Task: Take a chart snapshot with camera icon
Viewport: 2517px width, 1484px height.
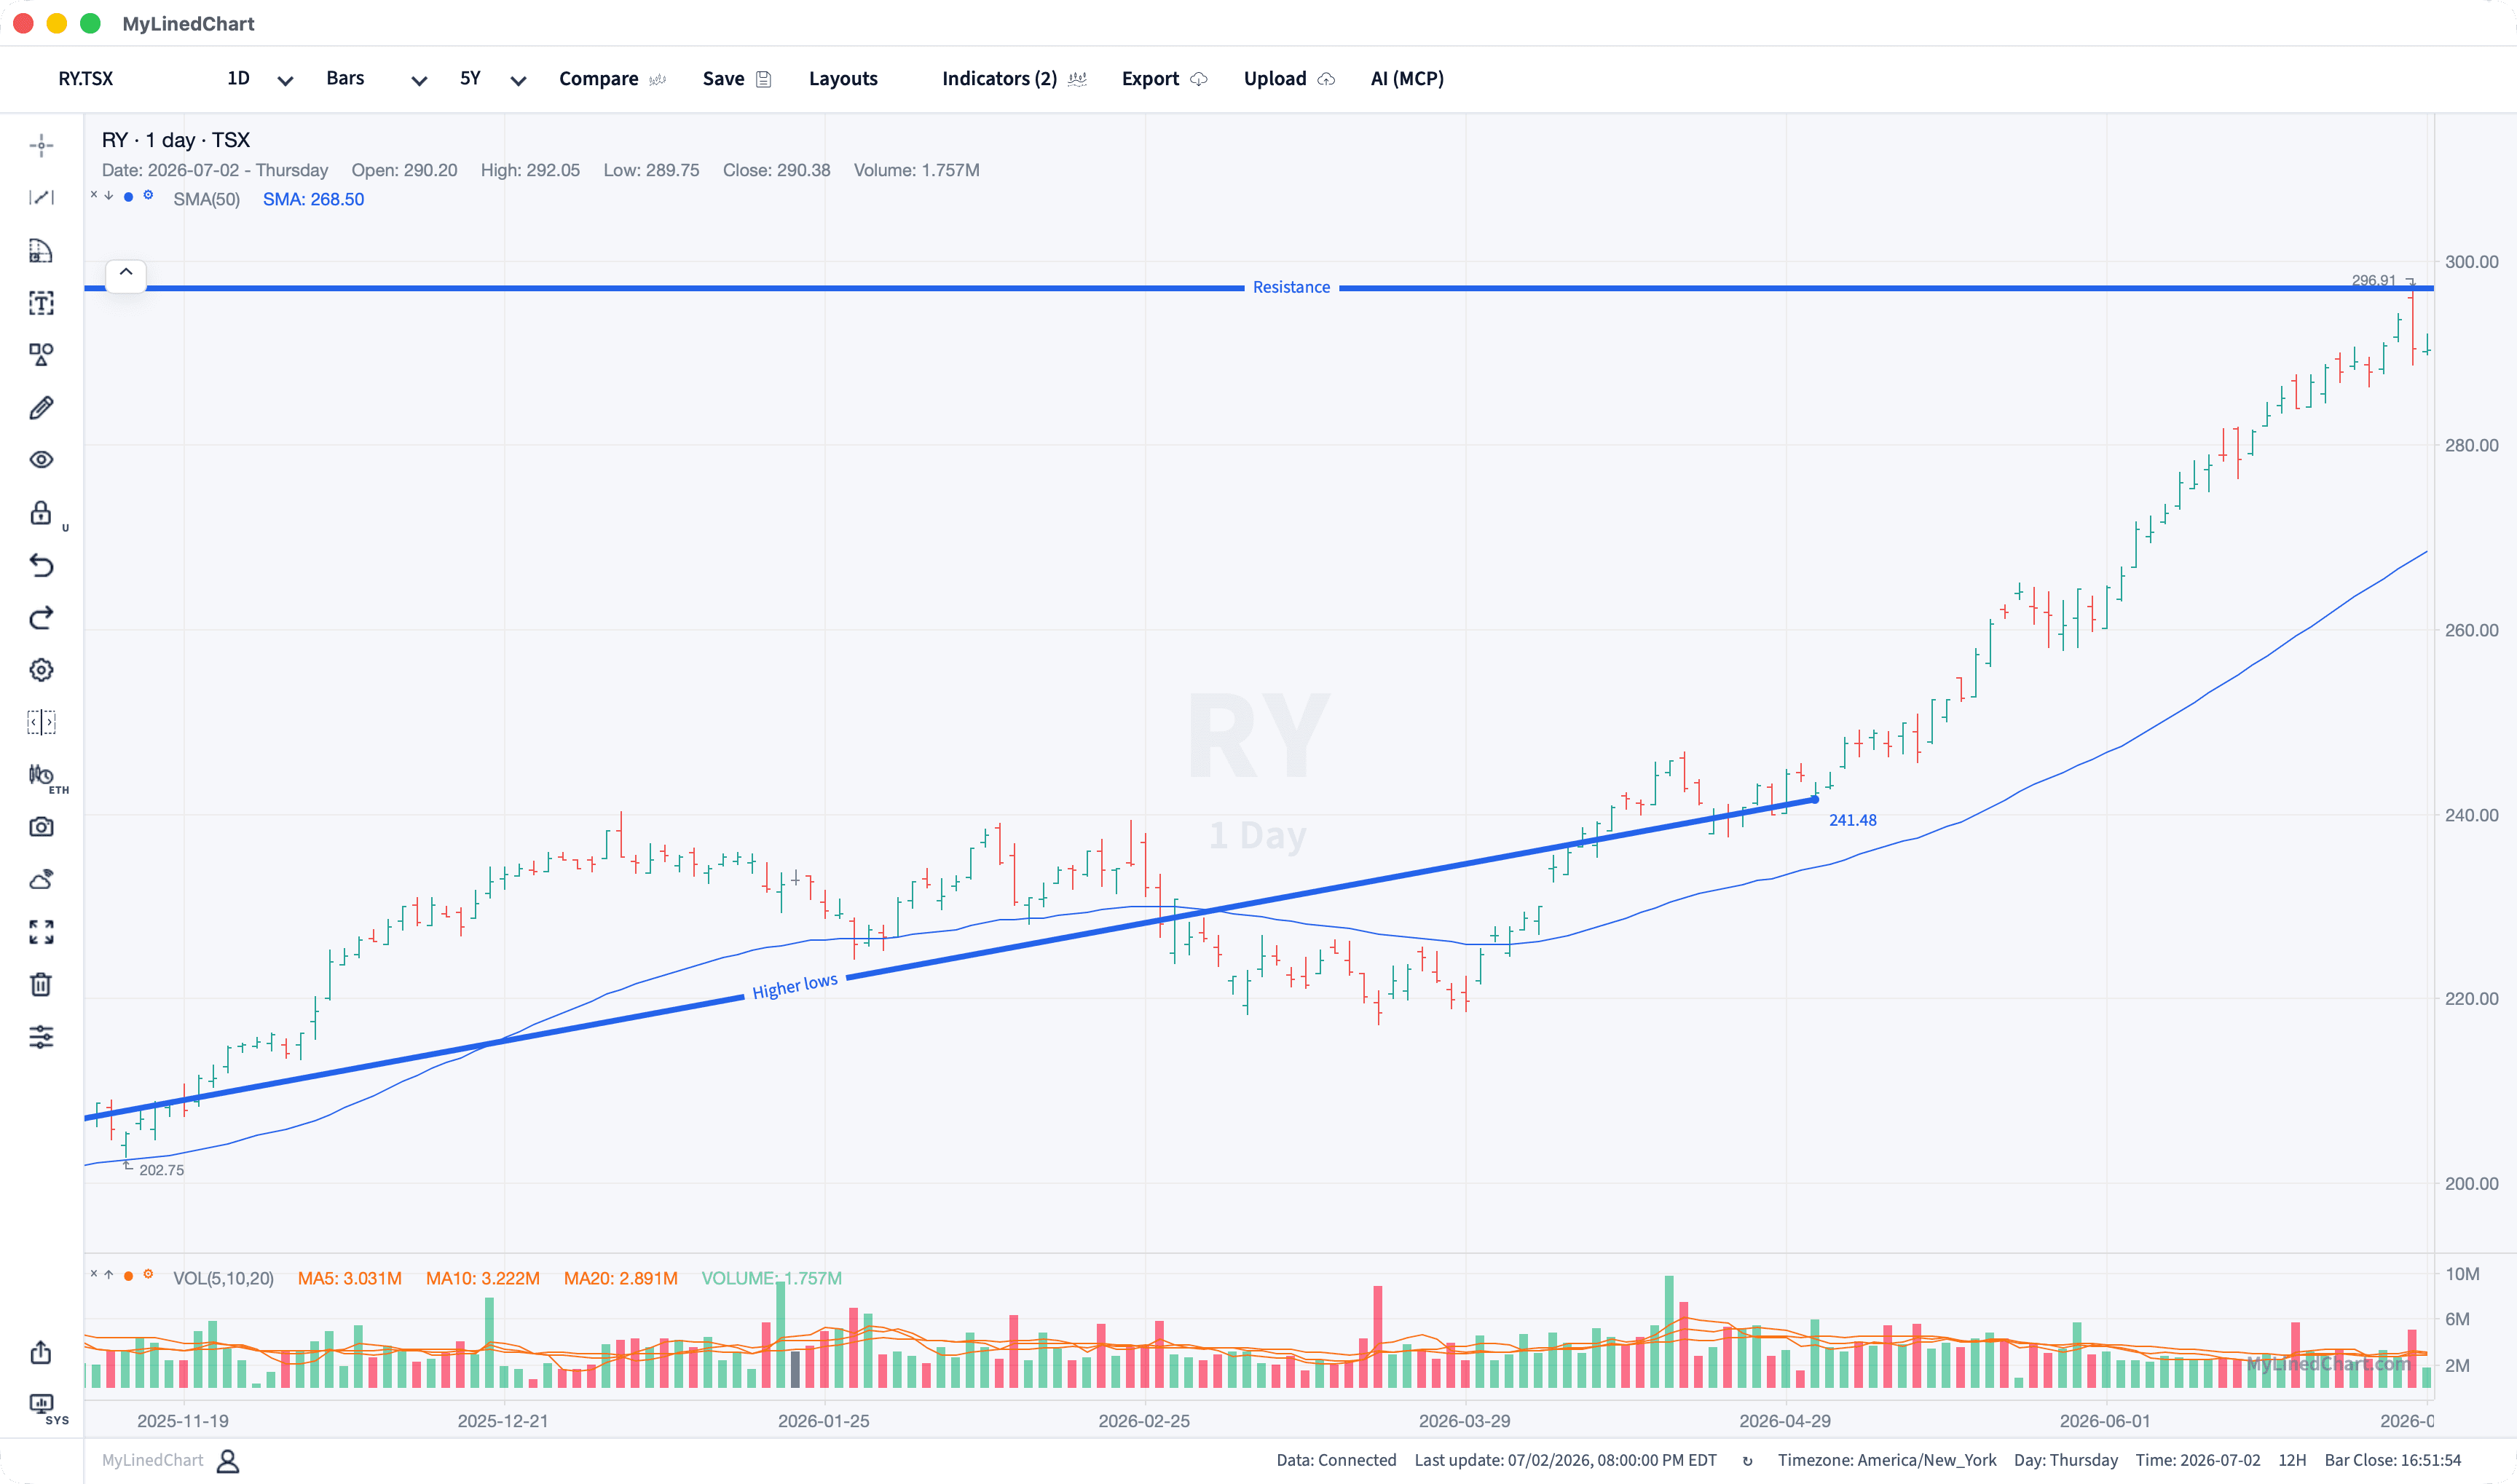Action: pyautogui.click(x=41, y=827)
